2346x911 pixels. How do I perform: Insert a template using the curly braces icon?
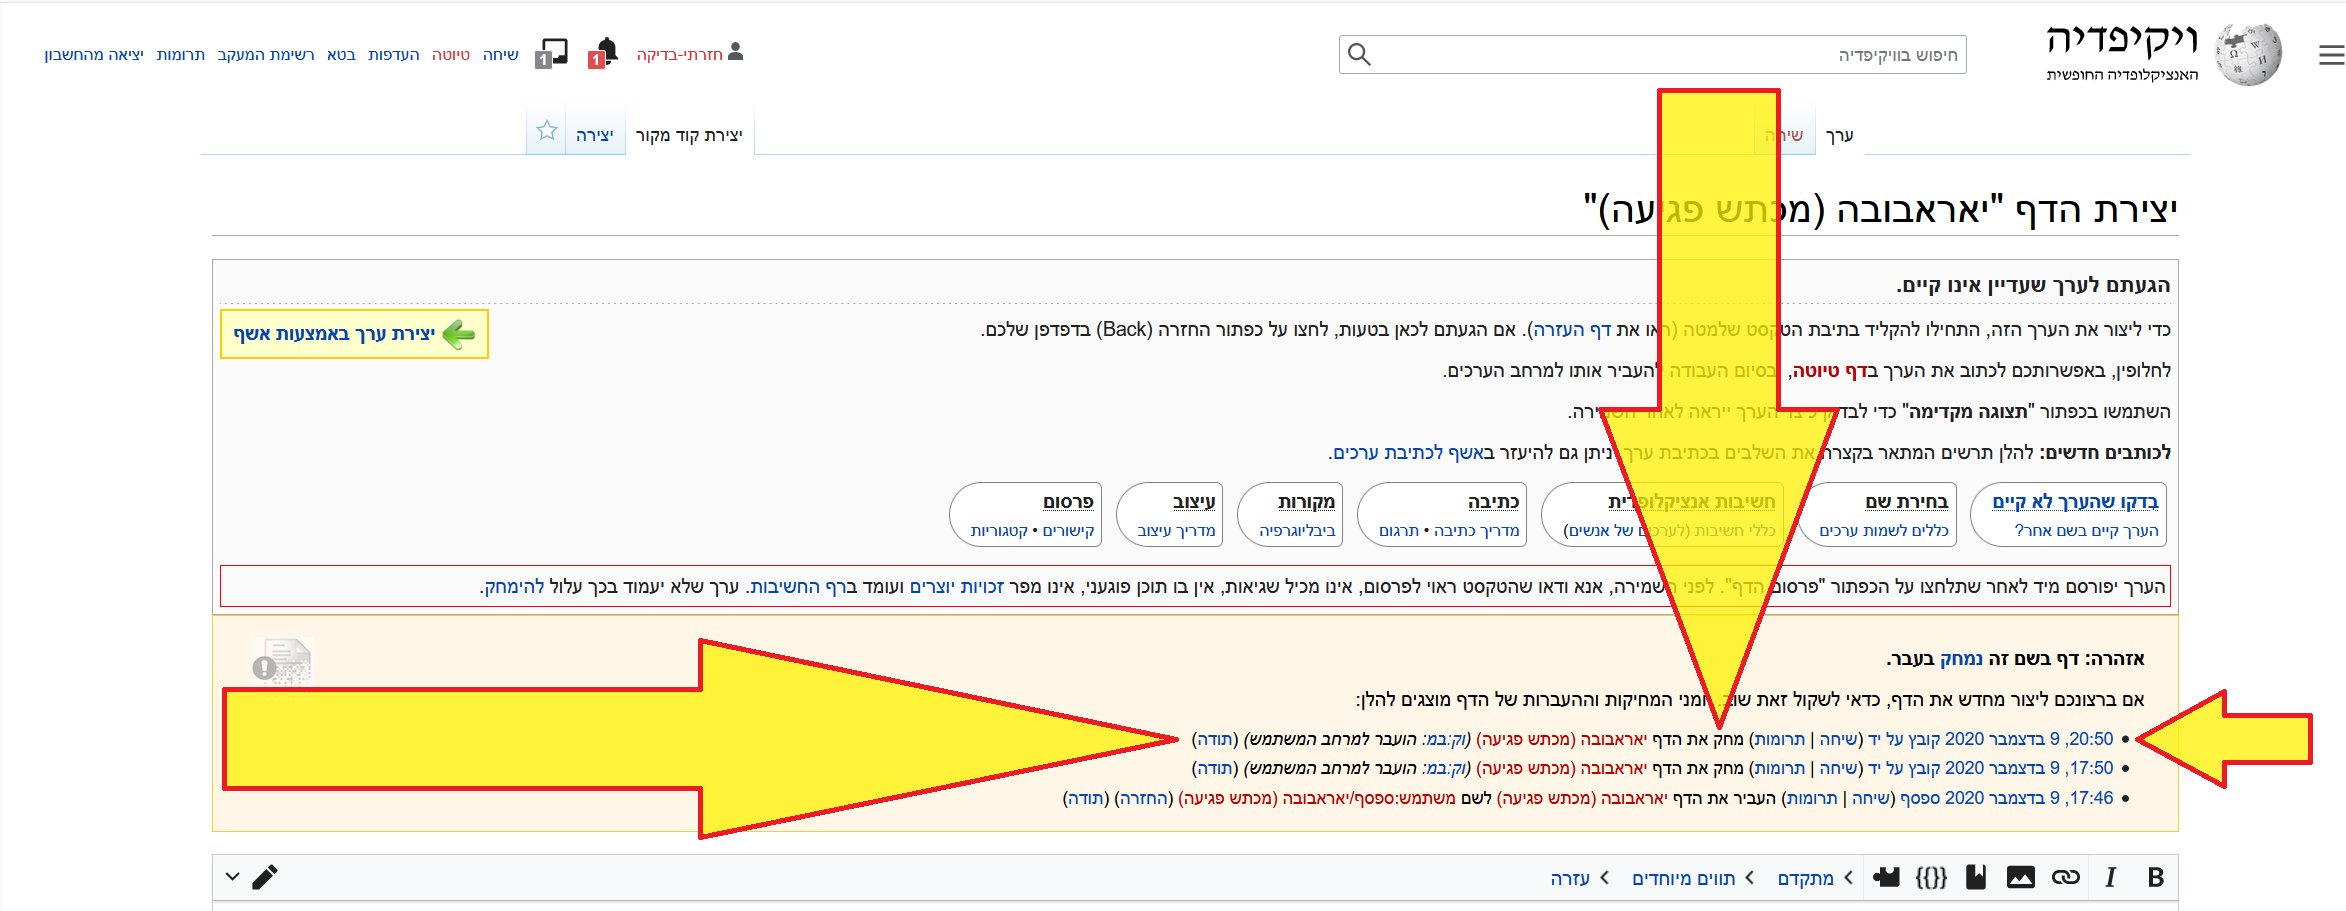[x=1931, y=877]
